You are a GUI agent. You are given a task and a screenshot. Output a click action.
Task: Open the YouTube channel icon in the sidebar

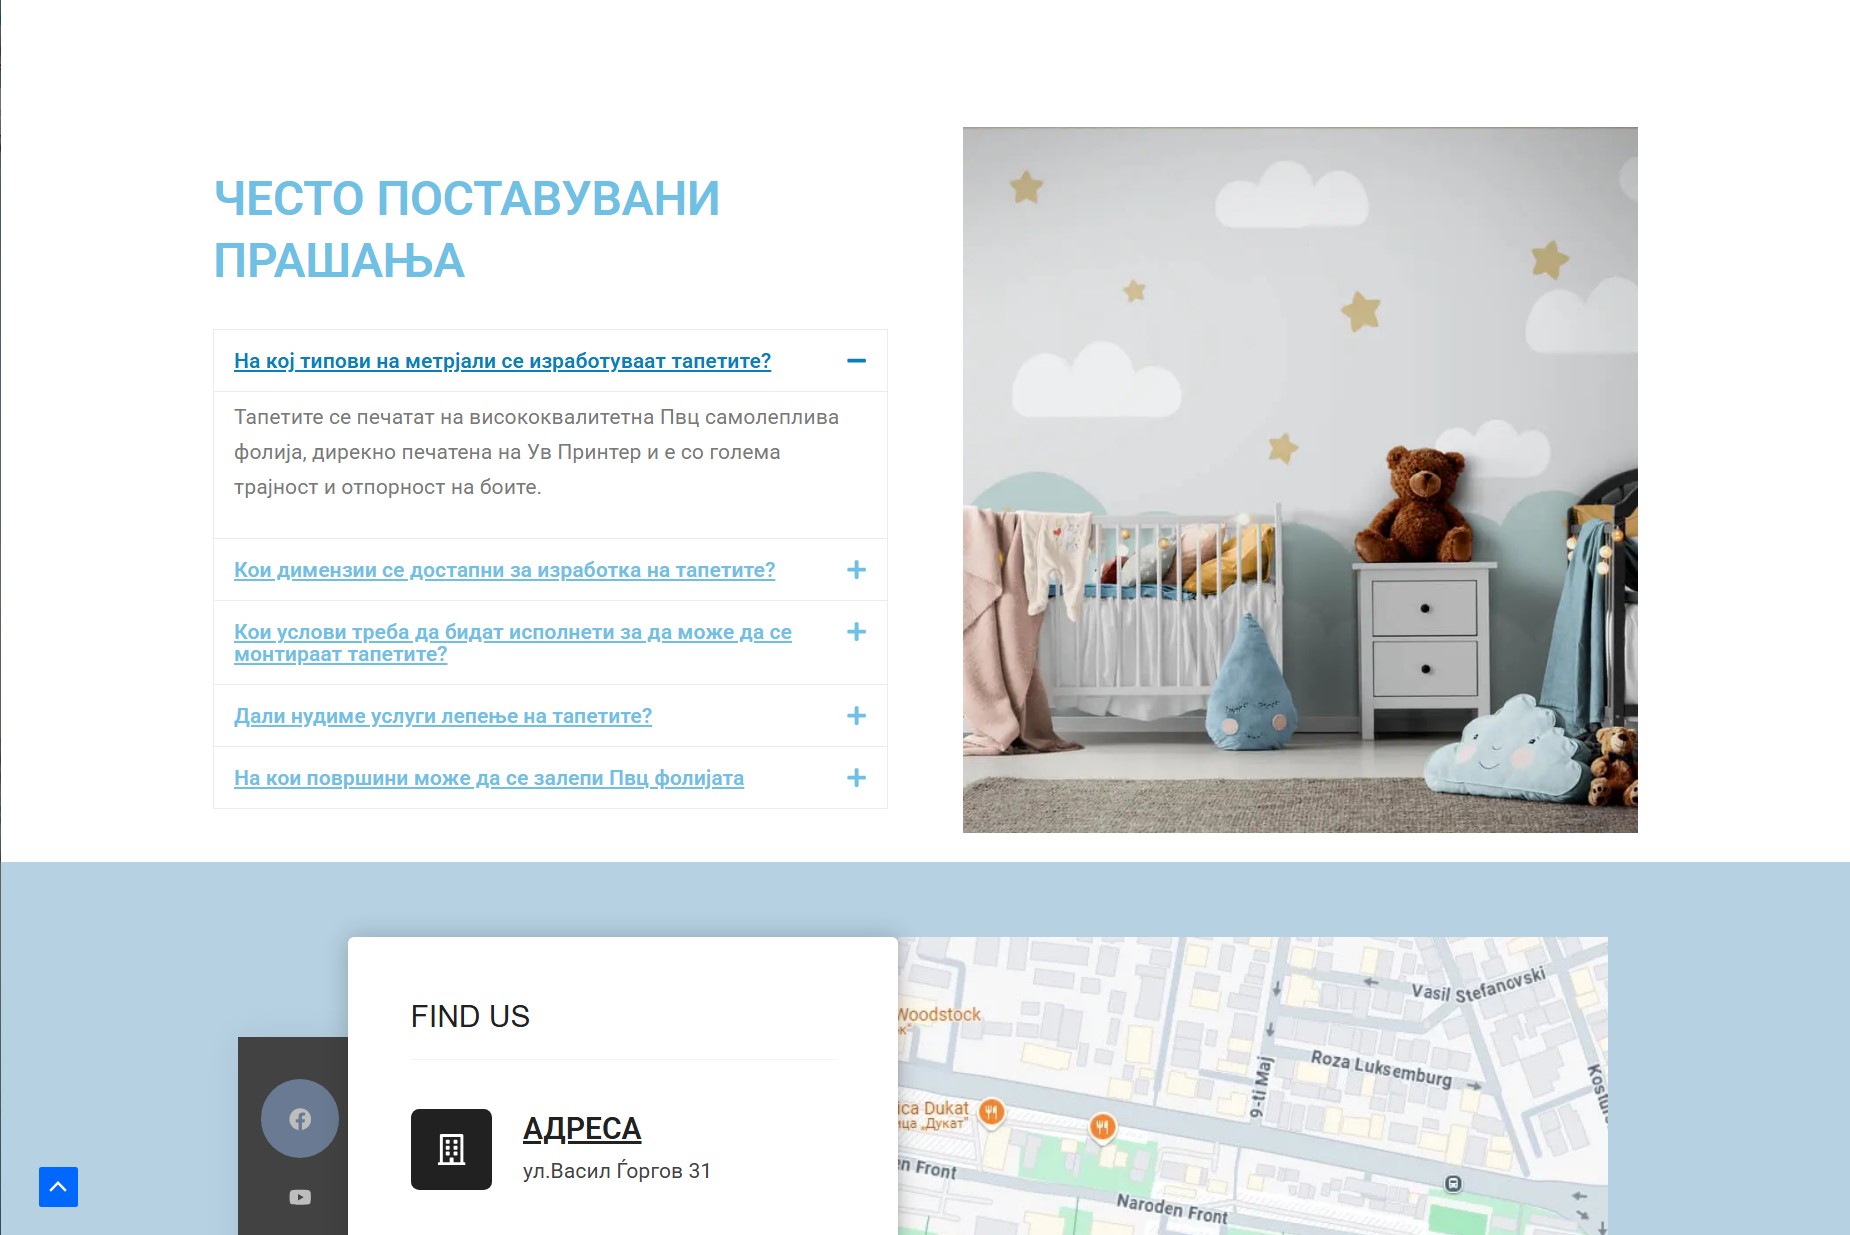click(299, 1196)
